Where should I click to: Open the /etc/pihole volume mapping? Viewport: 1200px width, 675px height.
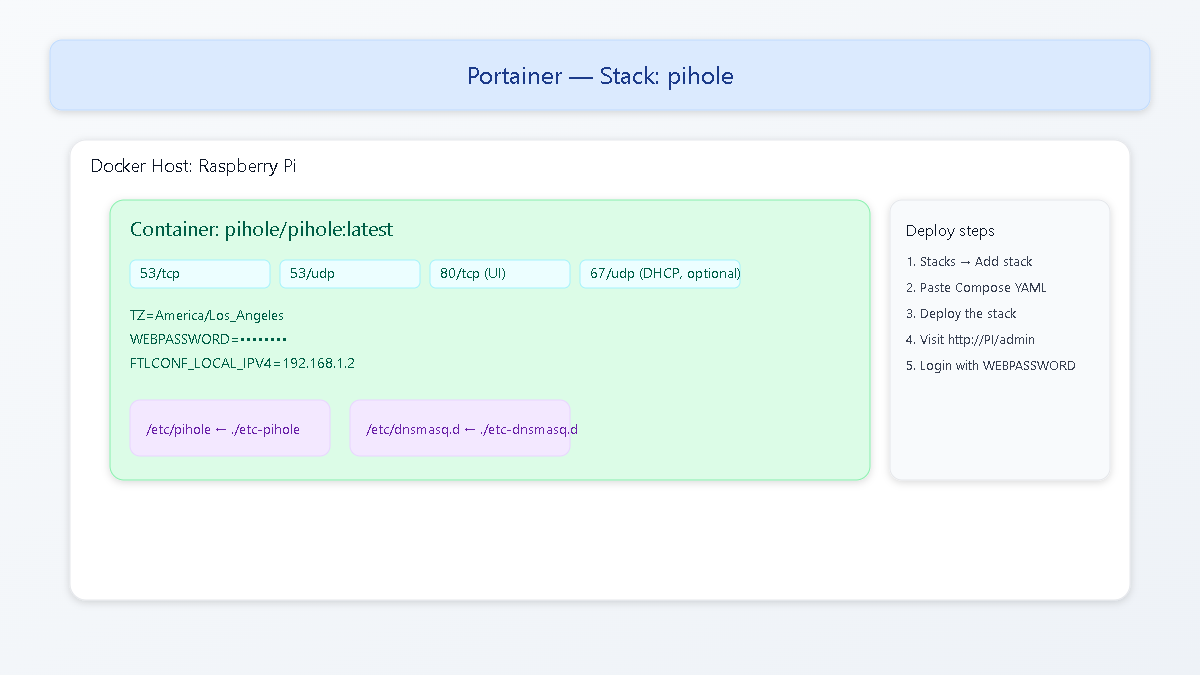click(229, 428)
